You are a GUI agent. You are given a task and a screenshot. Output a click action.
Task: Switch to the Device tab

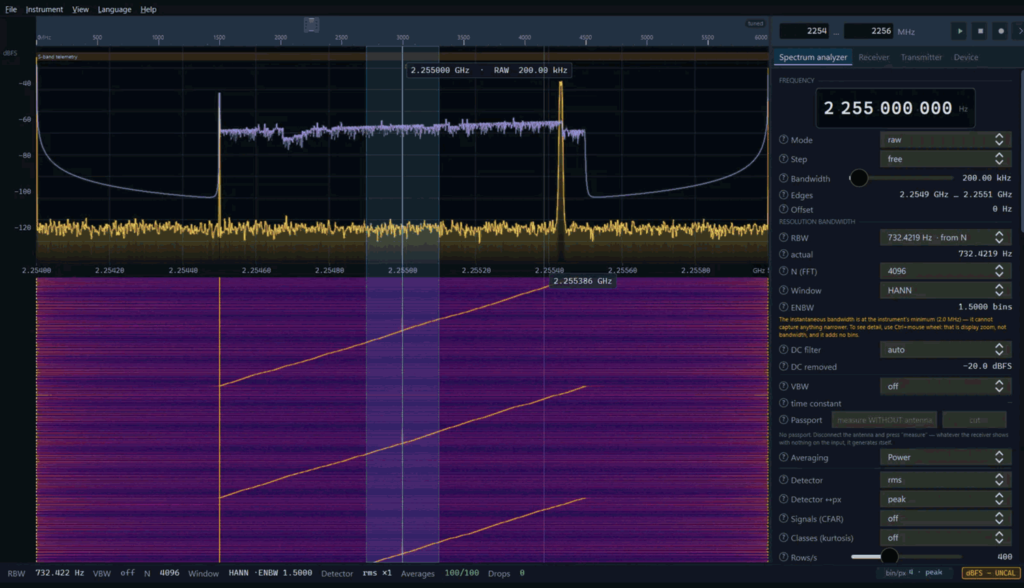point(966,57)
